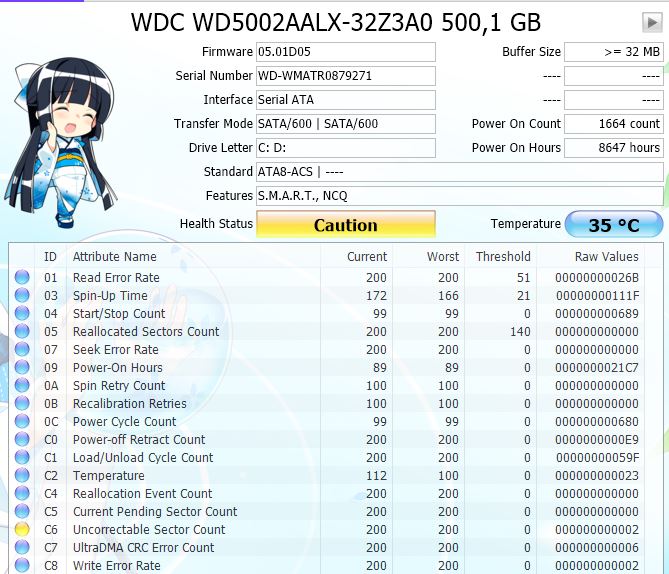
Task: Select the Reallocation Event Count attribute name
Action: [x=143, y=494]
